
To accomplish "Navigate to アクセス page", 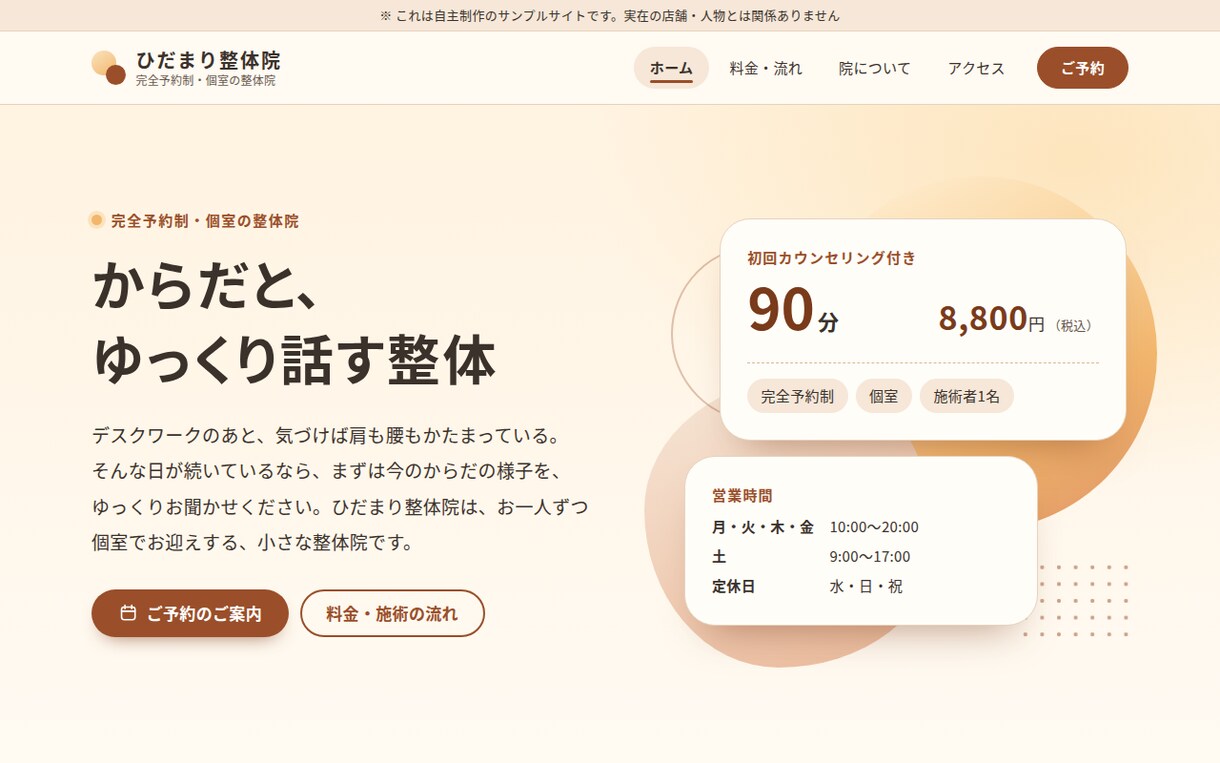I will click(976, 68).
